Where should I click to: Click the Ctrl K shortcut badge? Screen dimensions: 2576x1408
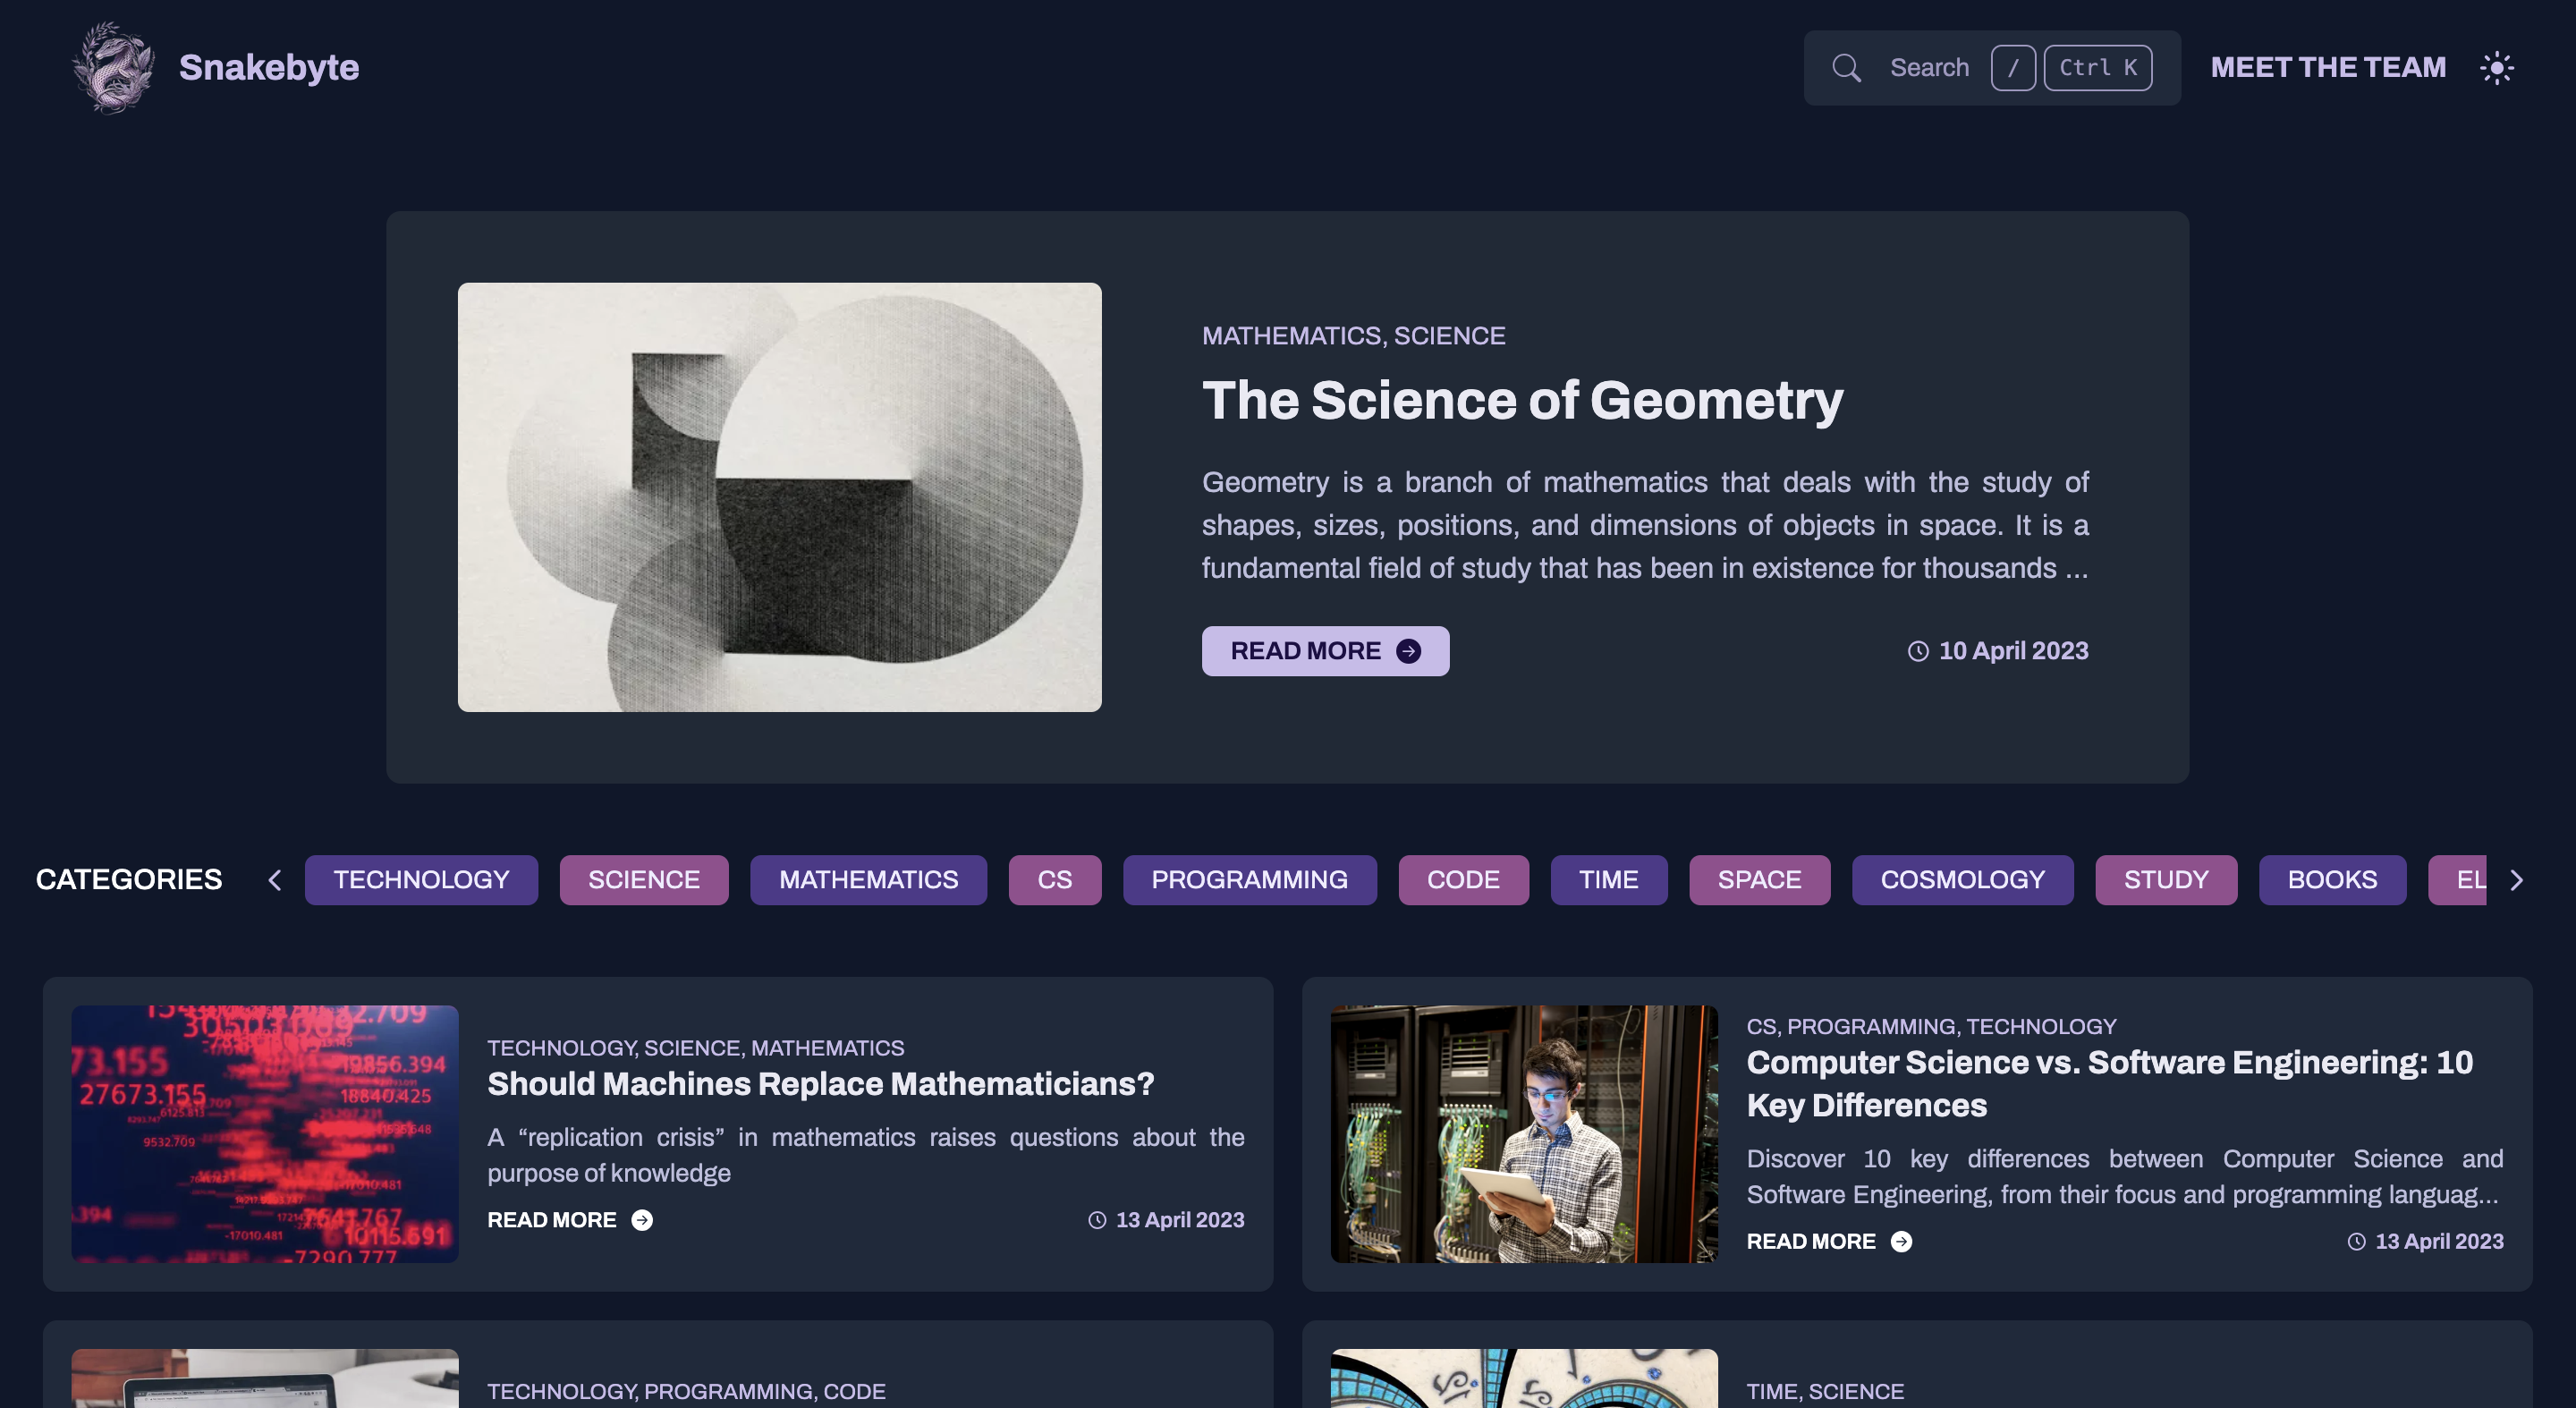pos(2098,68)
